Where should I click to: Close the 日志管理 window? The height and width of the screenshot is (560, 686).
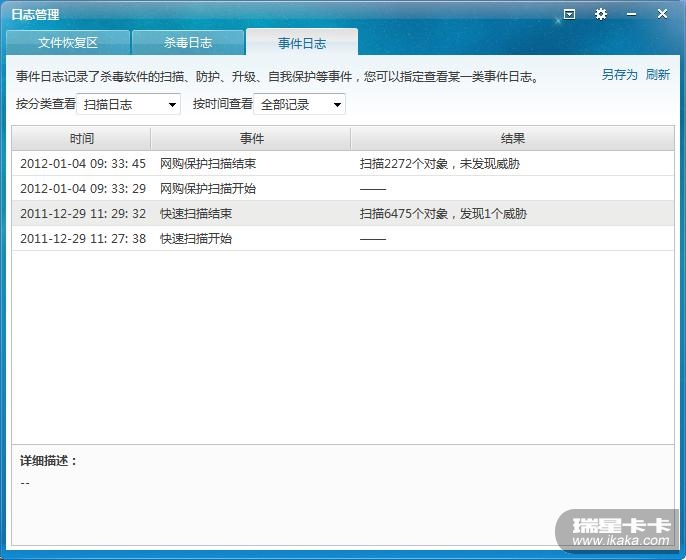coord(662,14)
